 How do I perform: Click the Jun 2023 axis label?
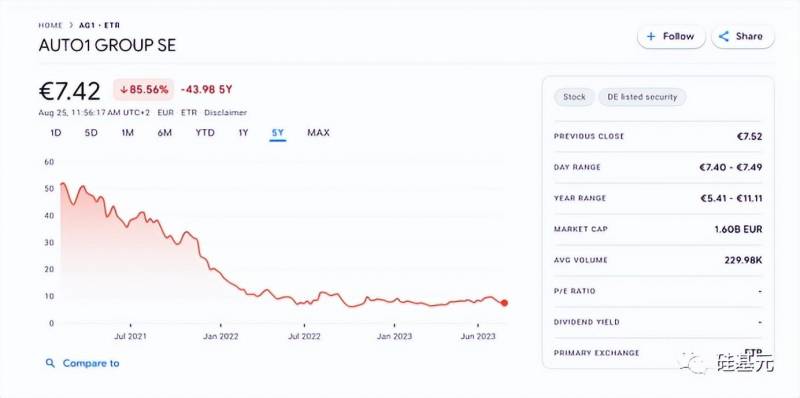[478, 336]
